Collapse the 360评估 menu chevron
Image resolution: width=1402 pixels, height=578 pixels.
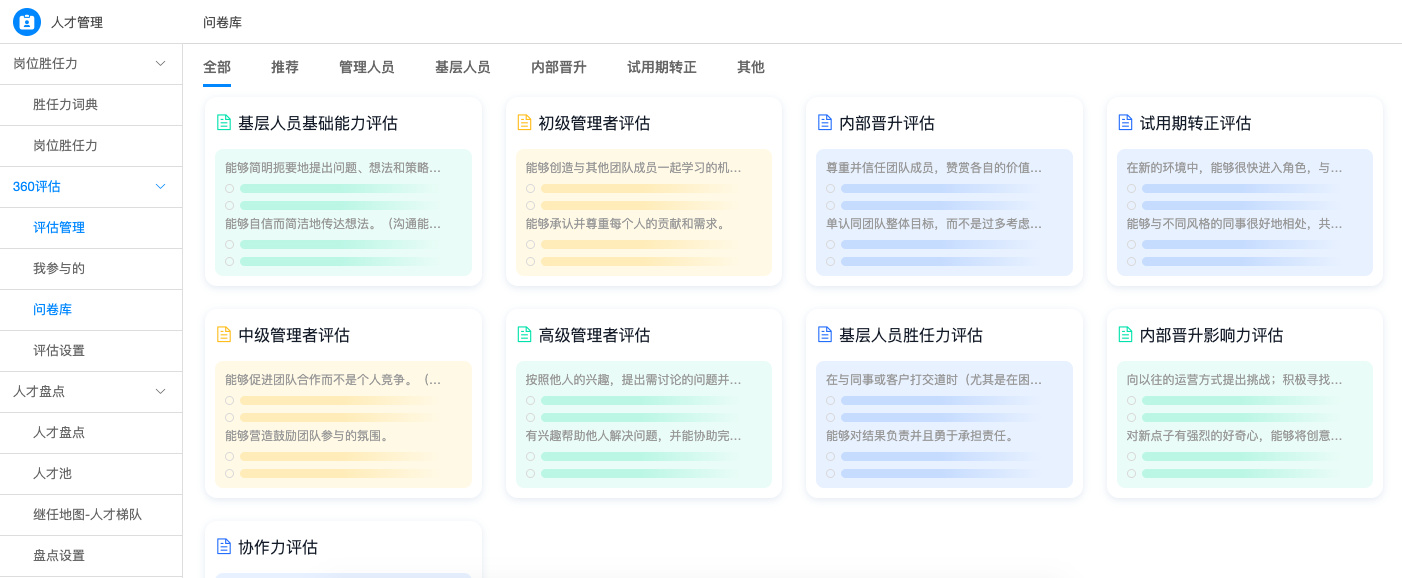160,186
